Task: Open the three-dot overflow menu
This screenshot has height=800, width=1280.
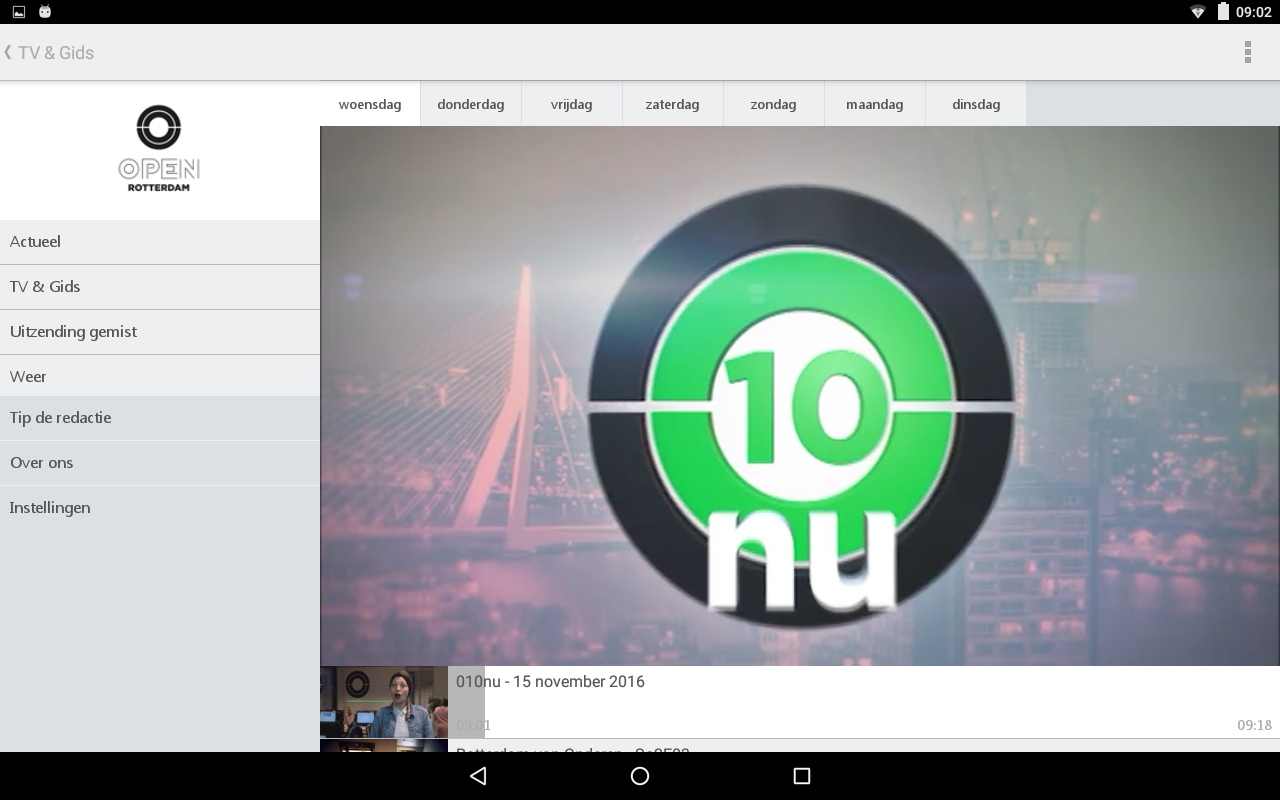Action: [x=1247, y=52]
